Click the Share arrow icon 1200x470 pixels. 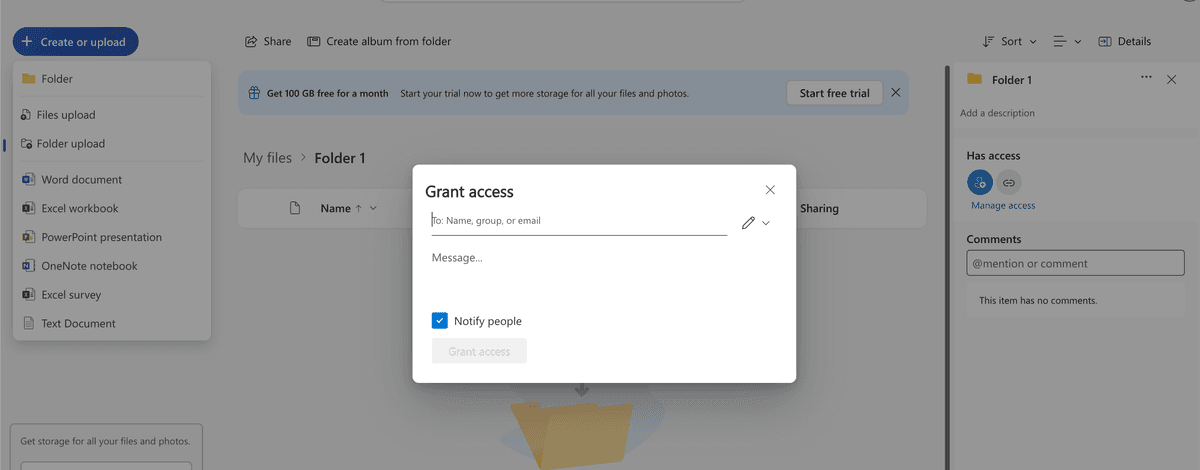pos(252,42)
